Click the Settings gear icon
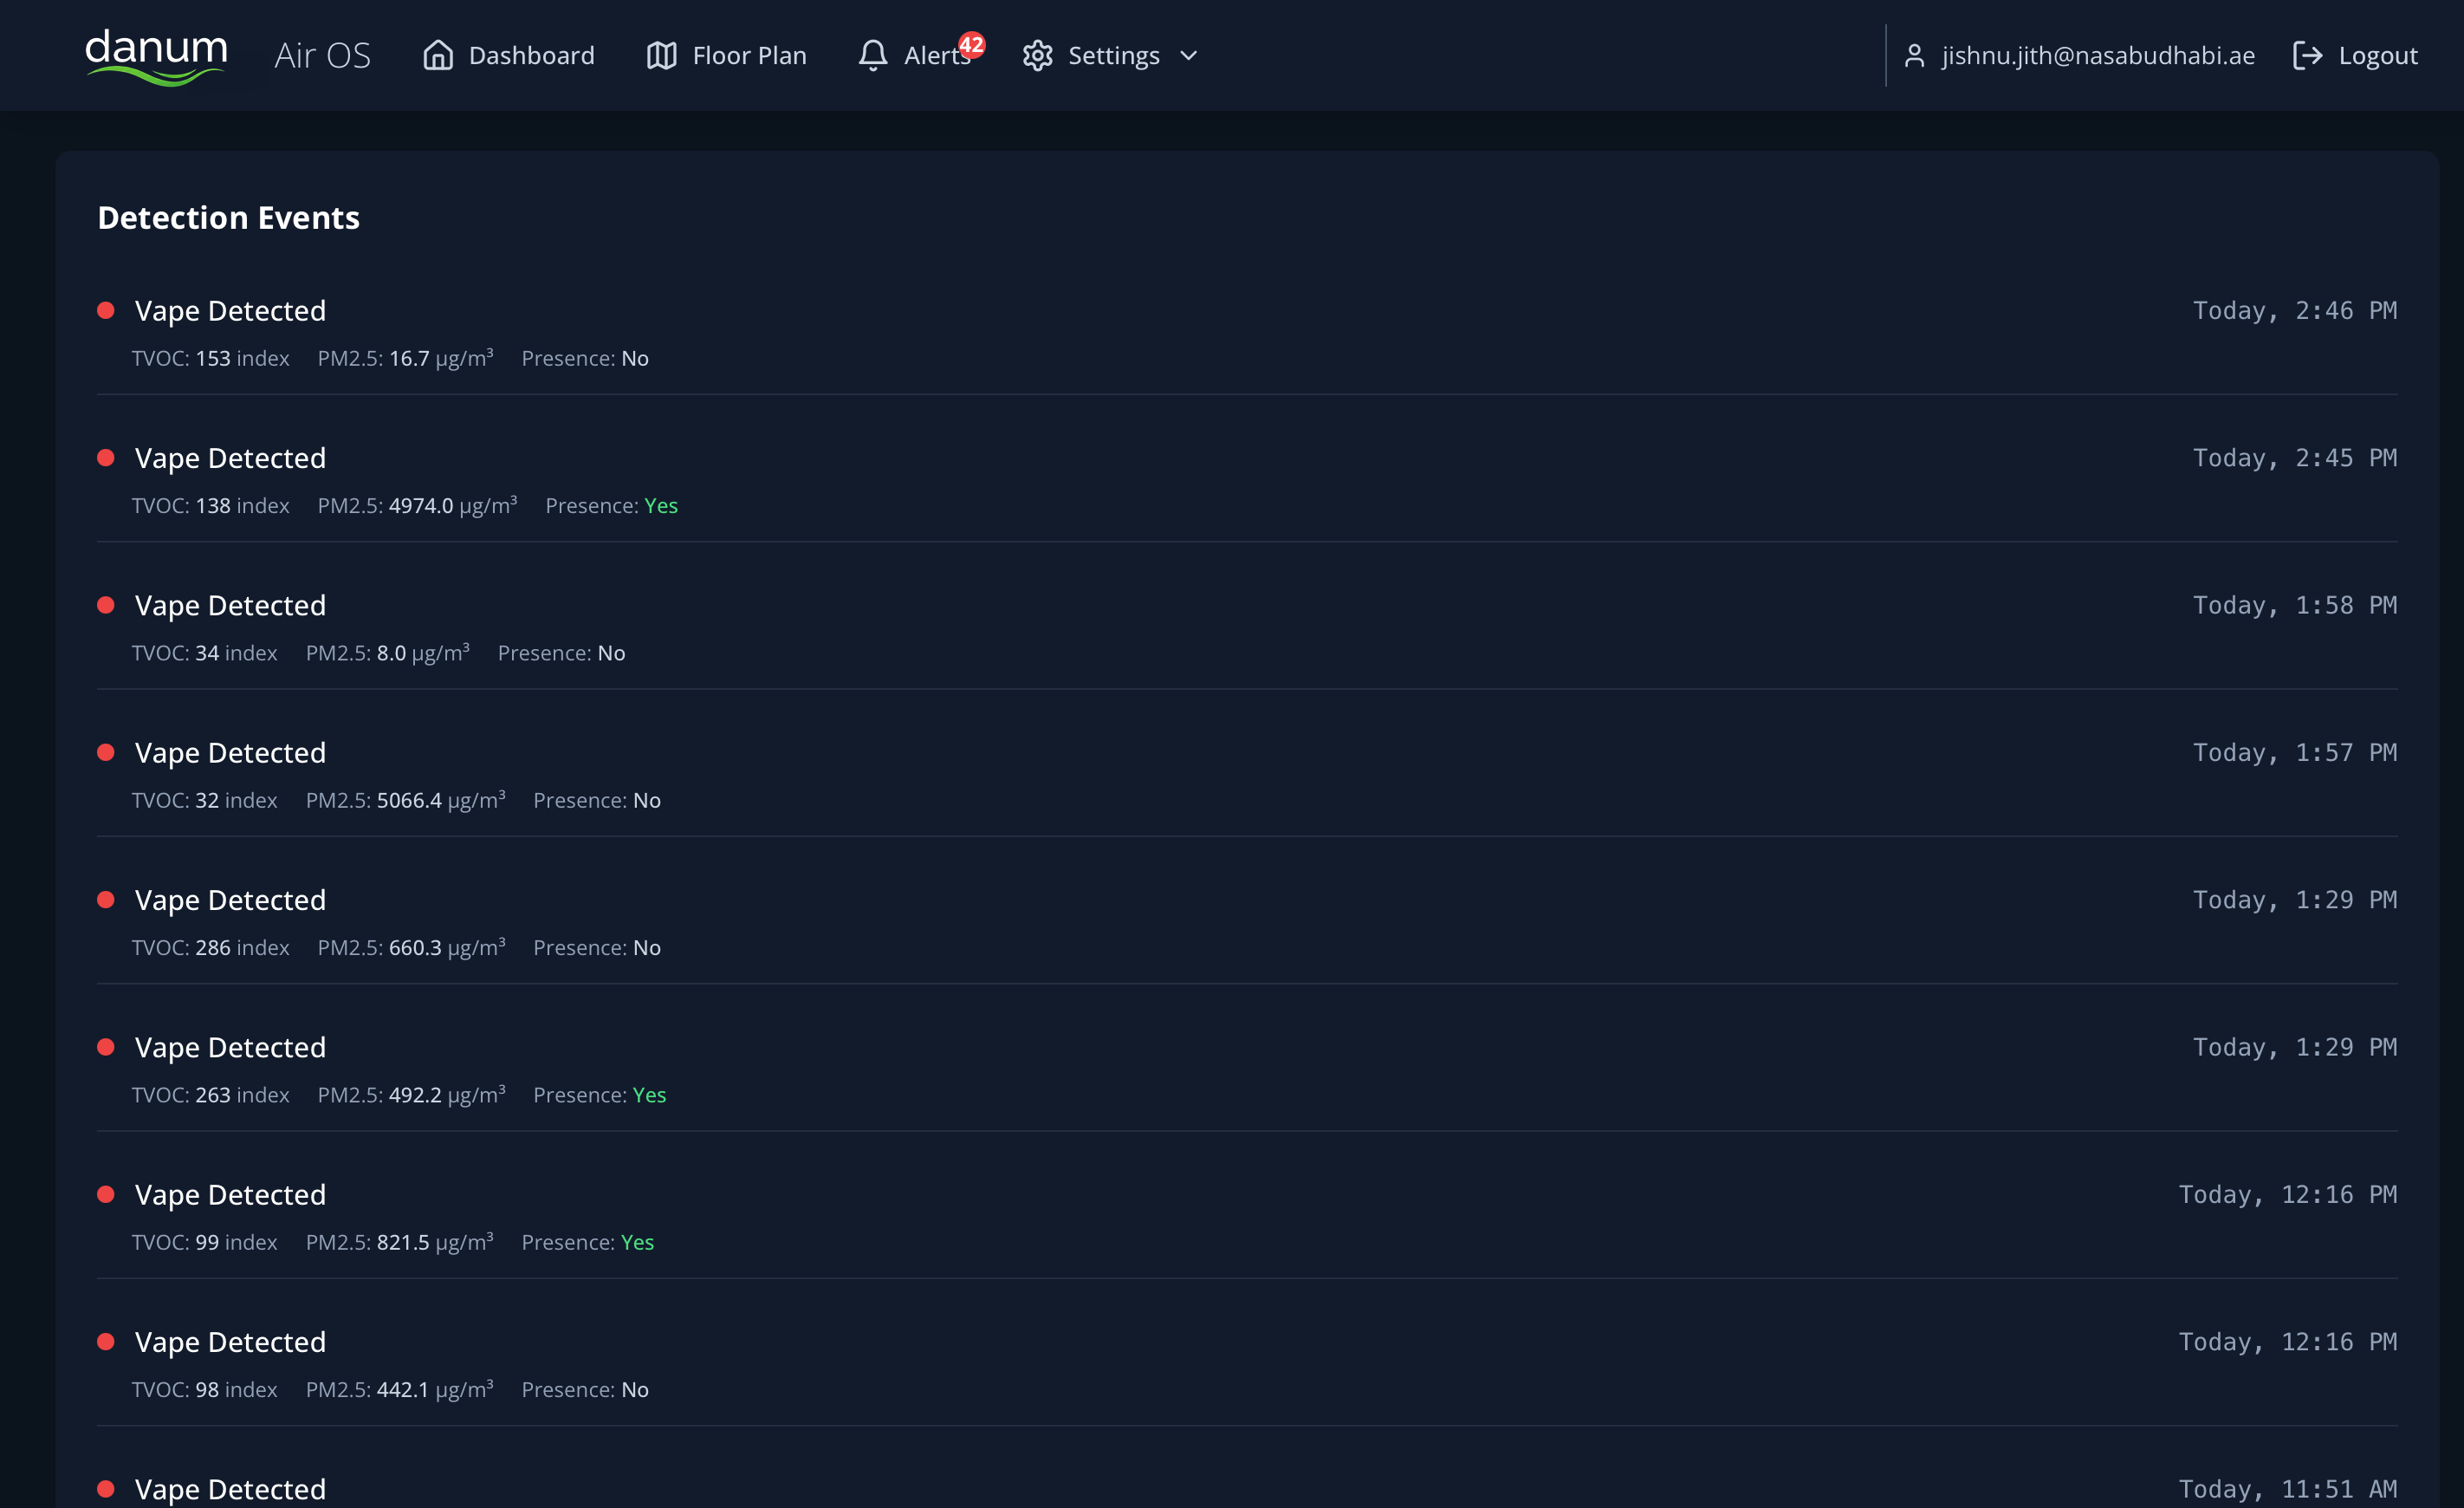Image resolution: width=2464 pixels, height=1508 pixels. tap(1037, 56)
